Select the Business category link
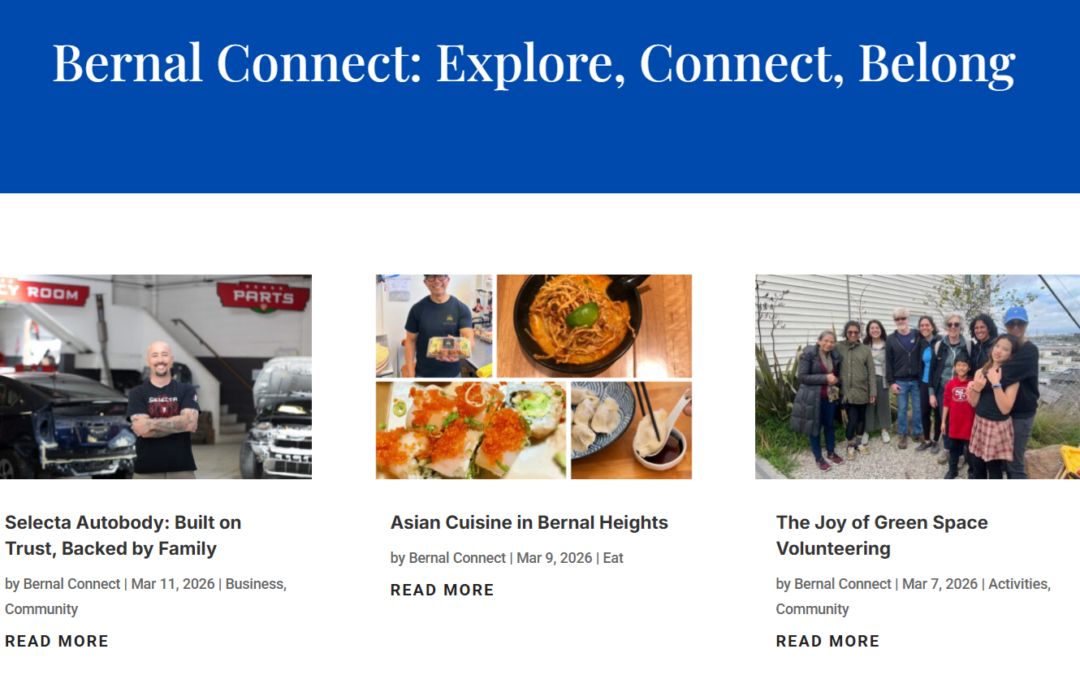 254,584
